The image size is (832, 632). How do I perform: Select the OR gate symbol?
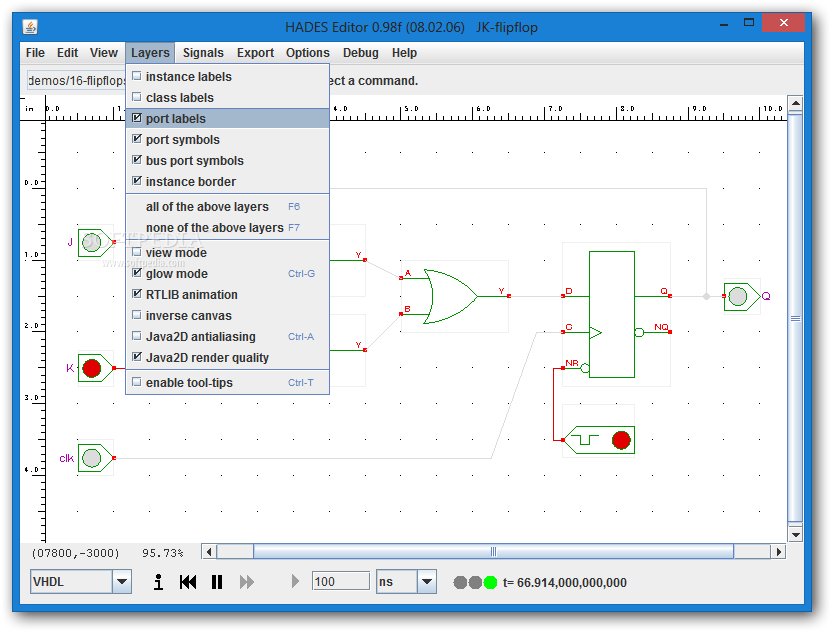coord(450,296)
